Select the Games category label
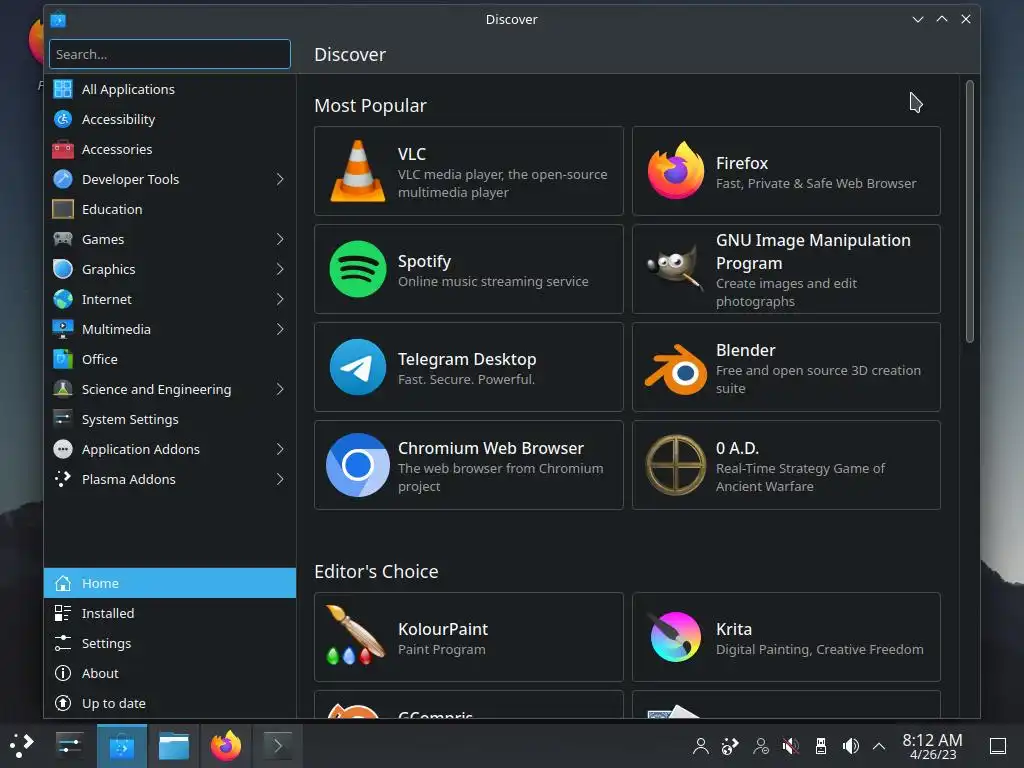This screenshot has width=1024, height=768. coord(103,239)
